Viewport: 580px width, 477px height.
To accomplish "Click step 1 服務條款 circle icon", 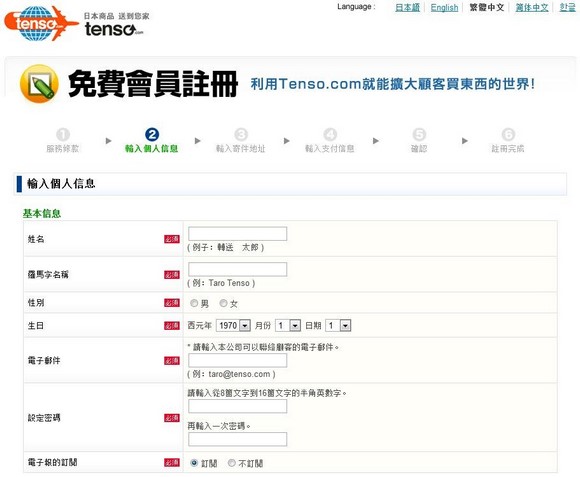I will pyautogui.click(x=63, y=135).
